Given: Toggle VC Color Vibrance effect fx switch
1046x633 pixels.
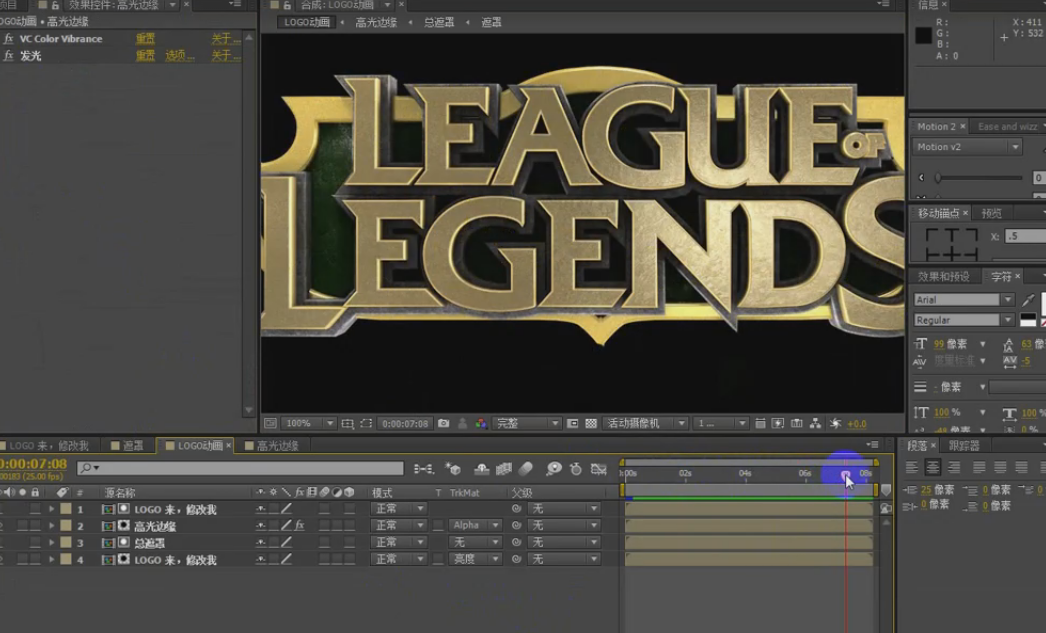Looking at the screenshot, I should point(8,39).
